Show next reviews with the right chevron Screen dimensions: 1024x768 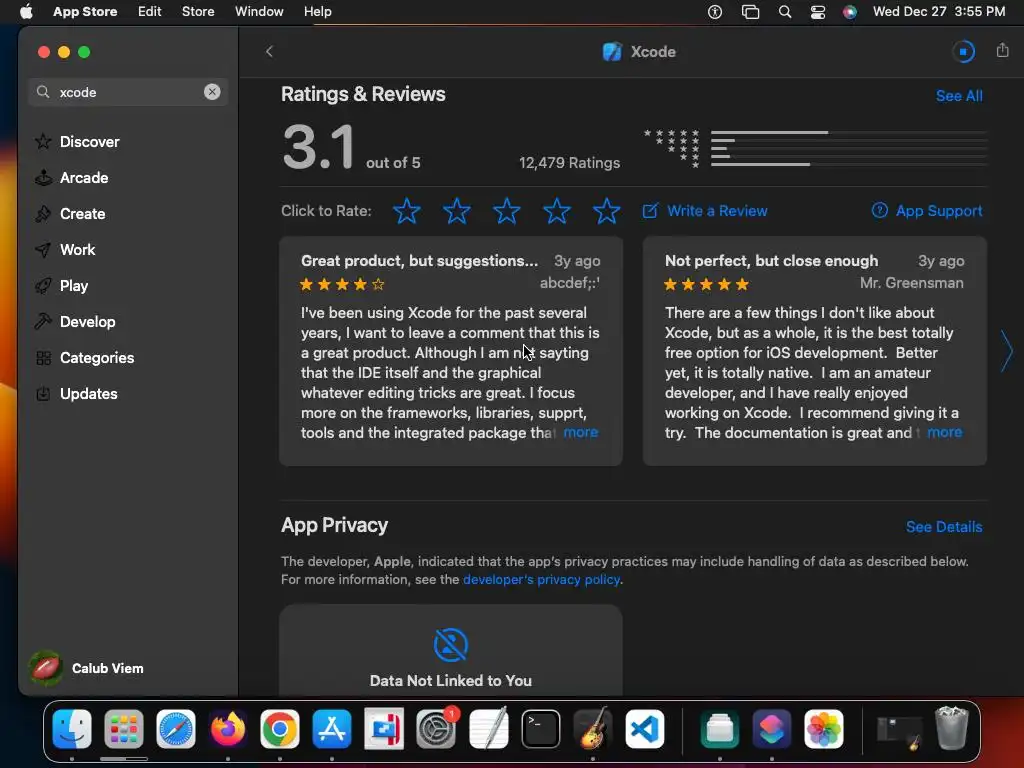point(1006,351)
